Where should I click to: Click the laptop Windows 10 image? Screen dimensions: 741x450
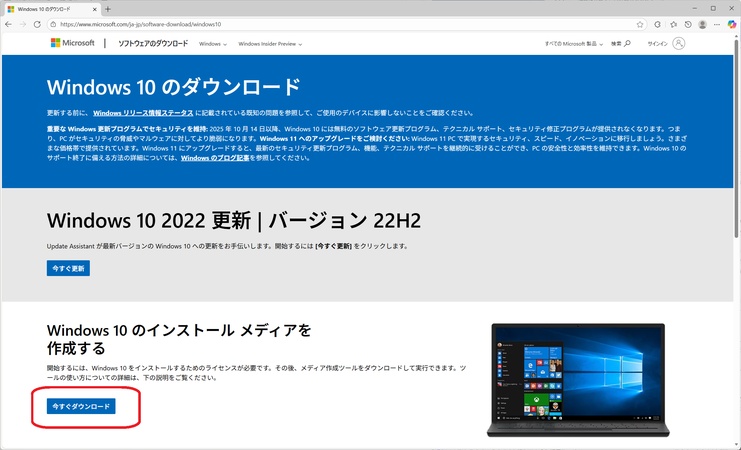click(578, 380)
